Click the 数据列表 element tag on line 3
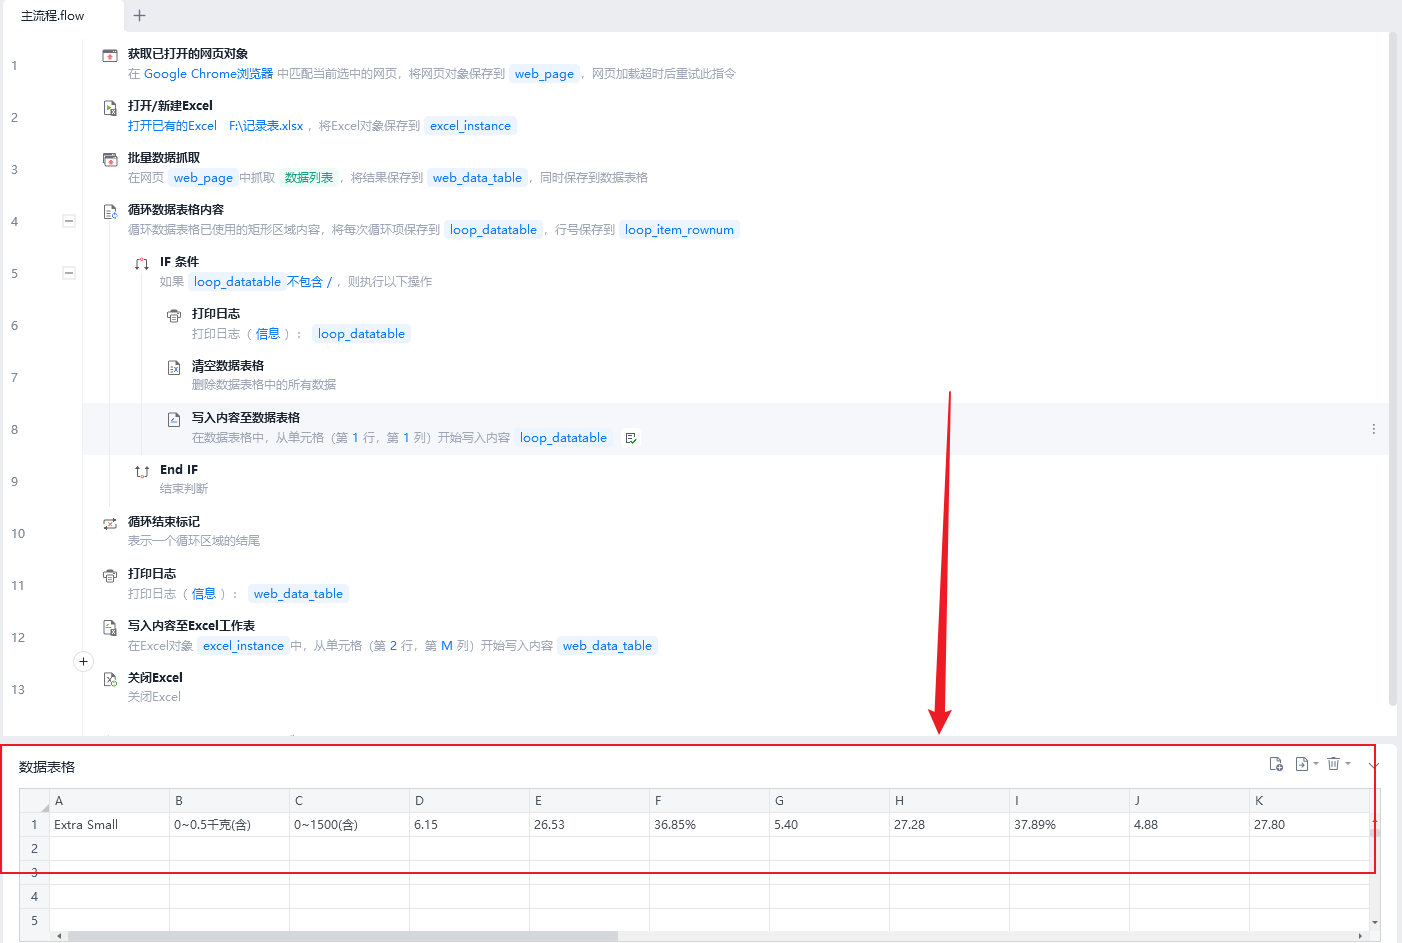The height and width of the screenshot is (943, 1402). coord(309,178)
